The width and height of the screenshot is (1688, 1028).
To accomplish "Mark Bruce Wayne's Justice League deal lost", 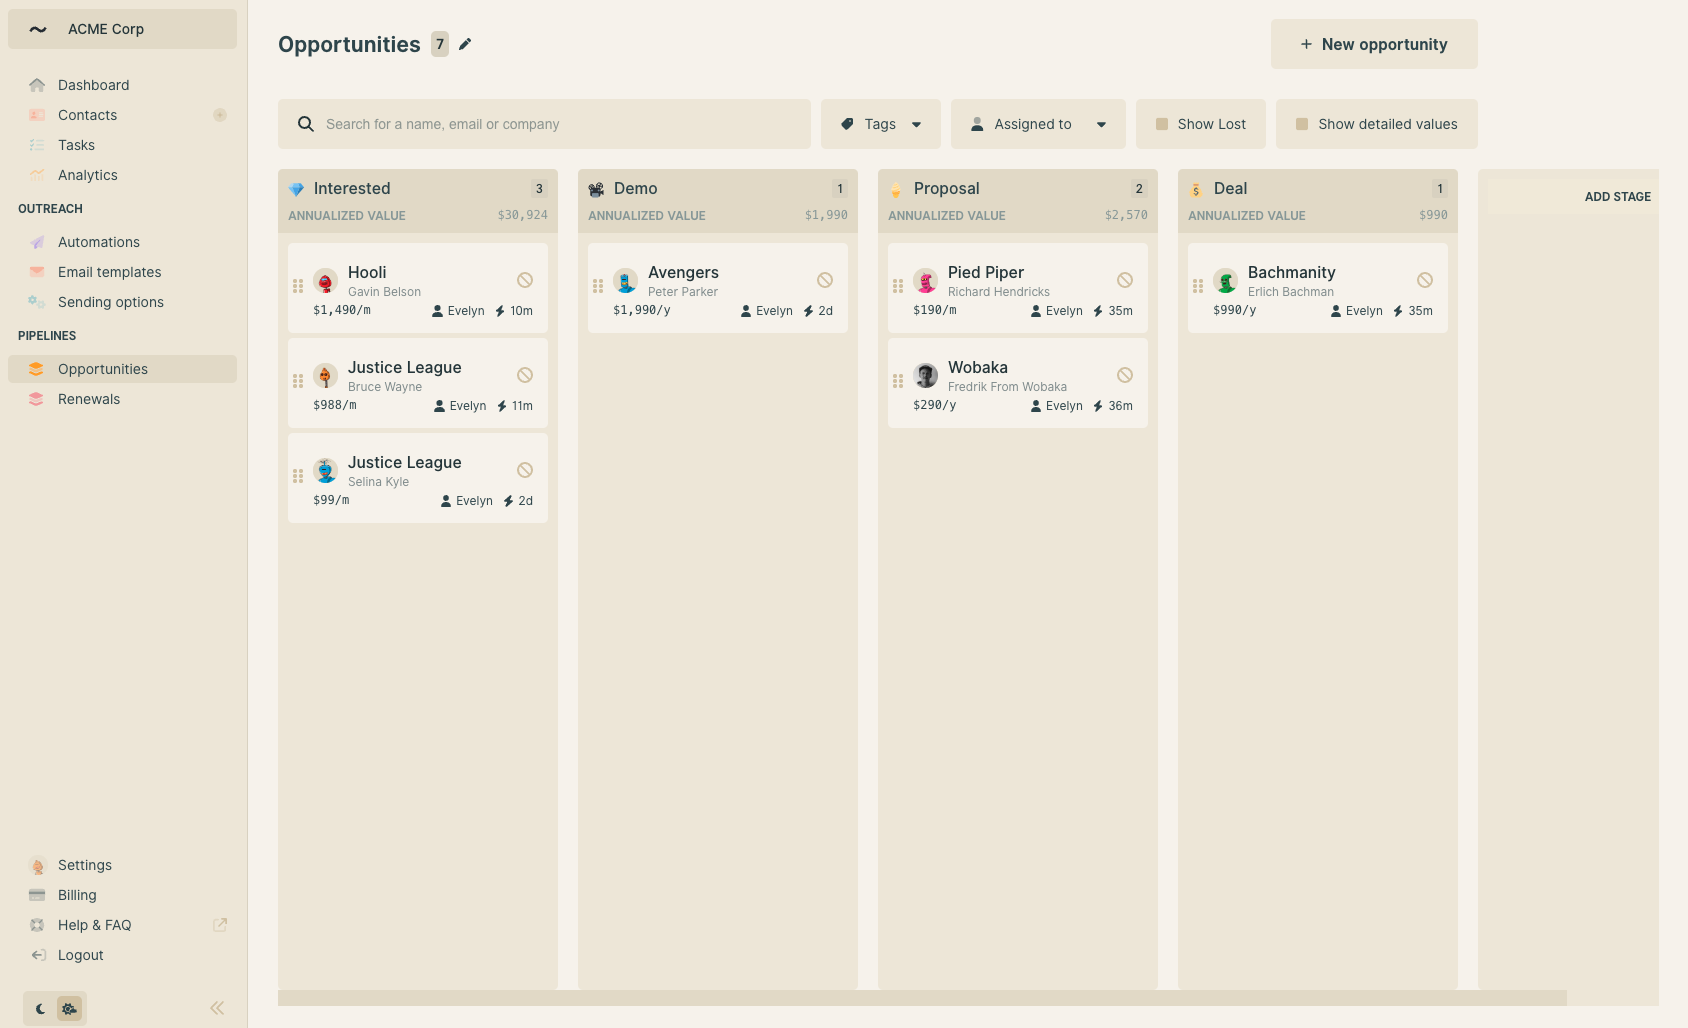I will [525, 375].
